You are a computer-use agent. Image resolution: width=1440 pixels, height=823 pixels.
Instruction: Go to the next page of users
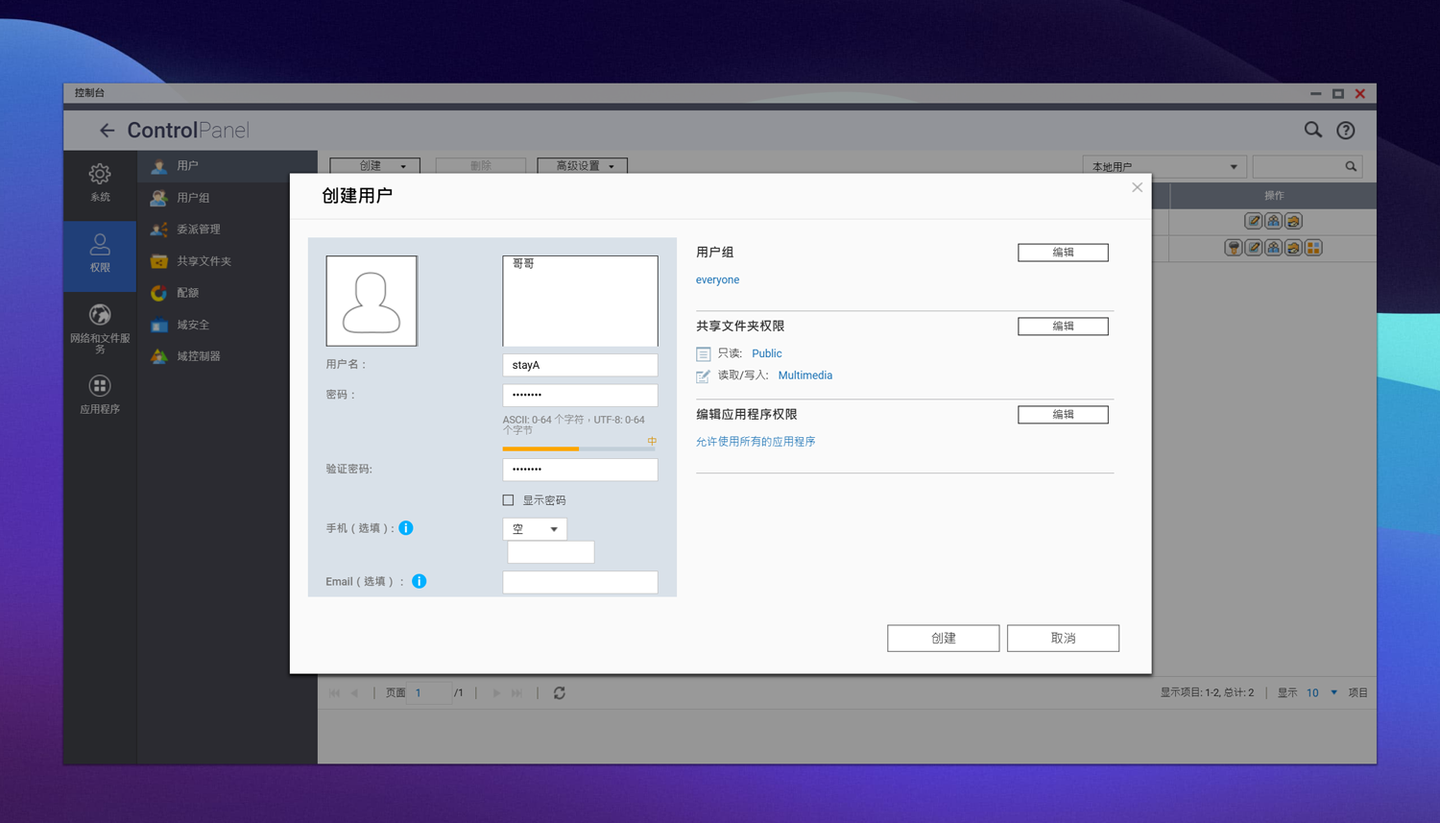pyautogui.click(x=497, y=693)
